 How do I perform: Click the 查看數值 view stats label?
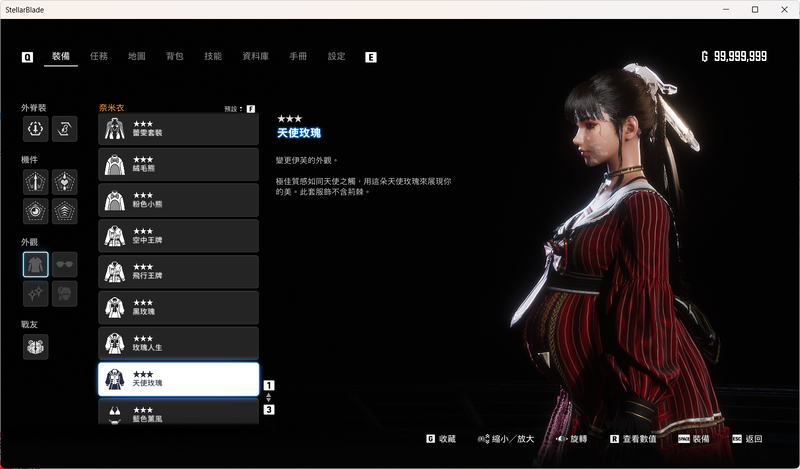click(x=639, y=439)
